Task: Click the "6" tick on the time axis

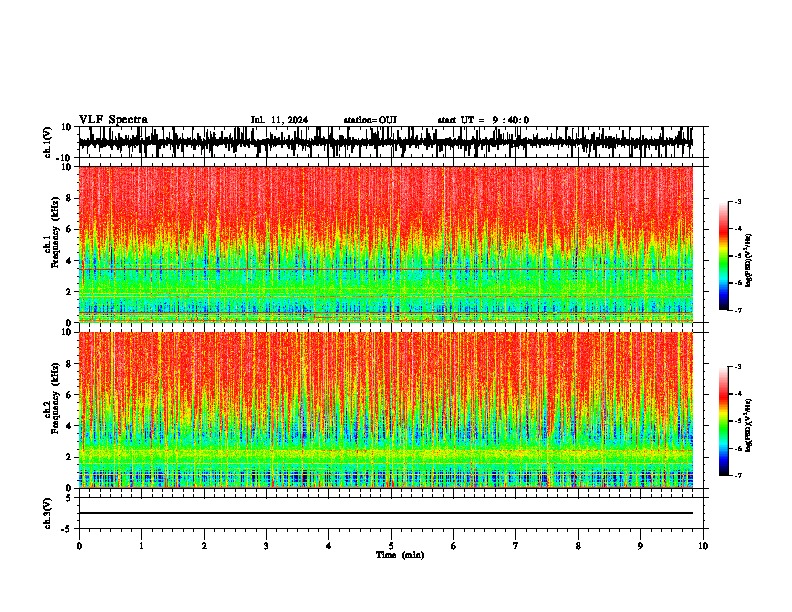Action: tap(453, 546)
